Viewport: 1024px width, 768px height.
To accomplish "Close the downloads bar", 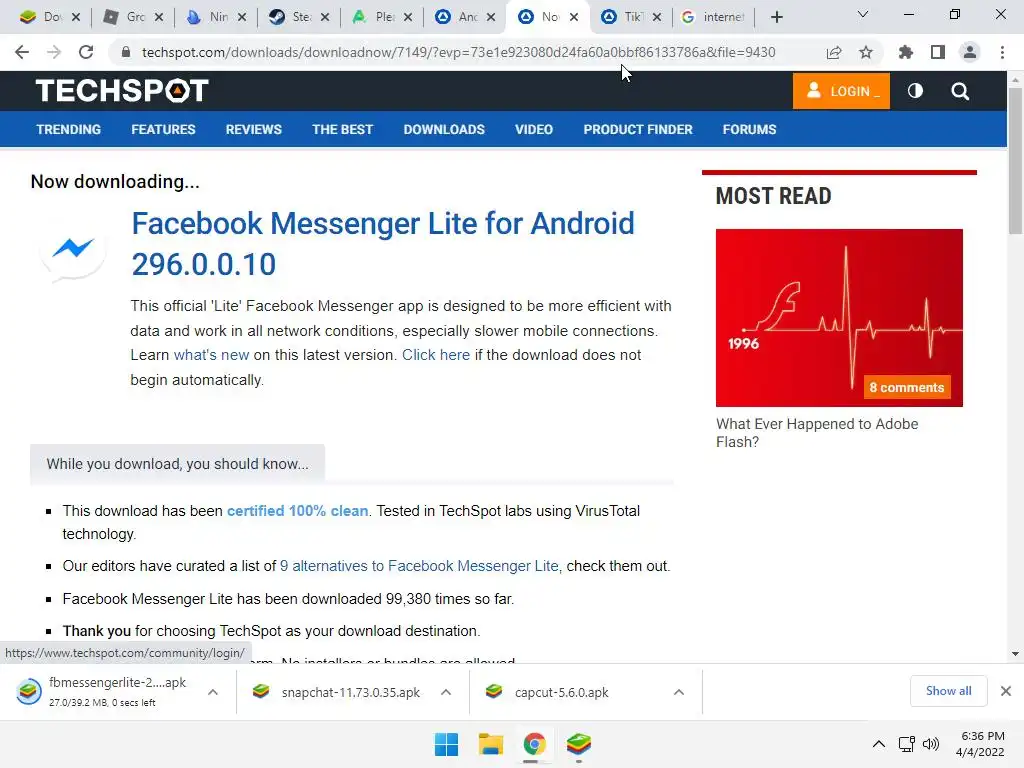I will click(1006, 691).
